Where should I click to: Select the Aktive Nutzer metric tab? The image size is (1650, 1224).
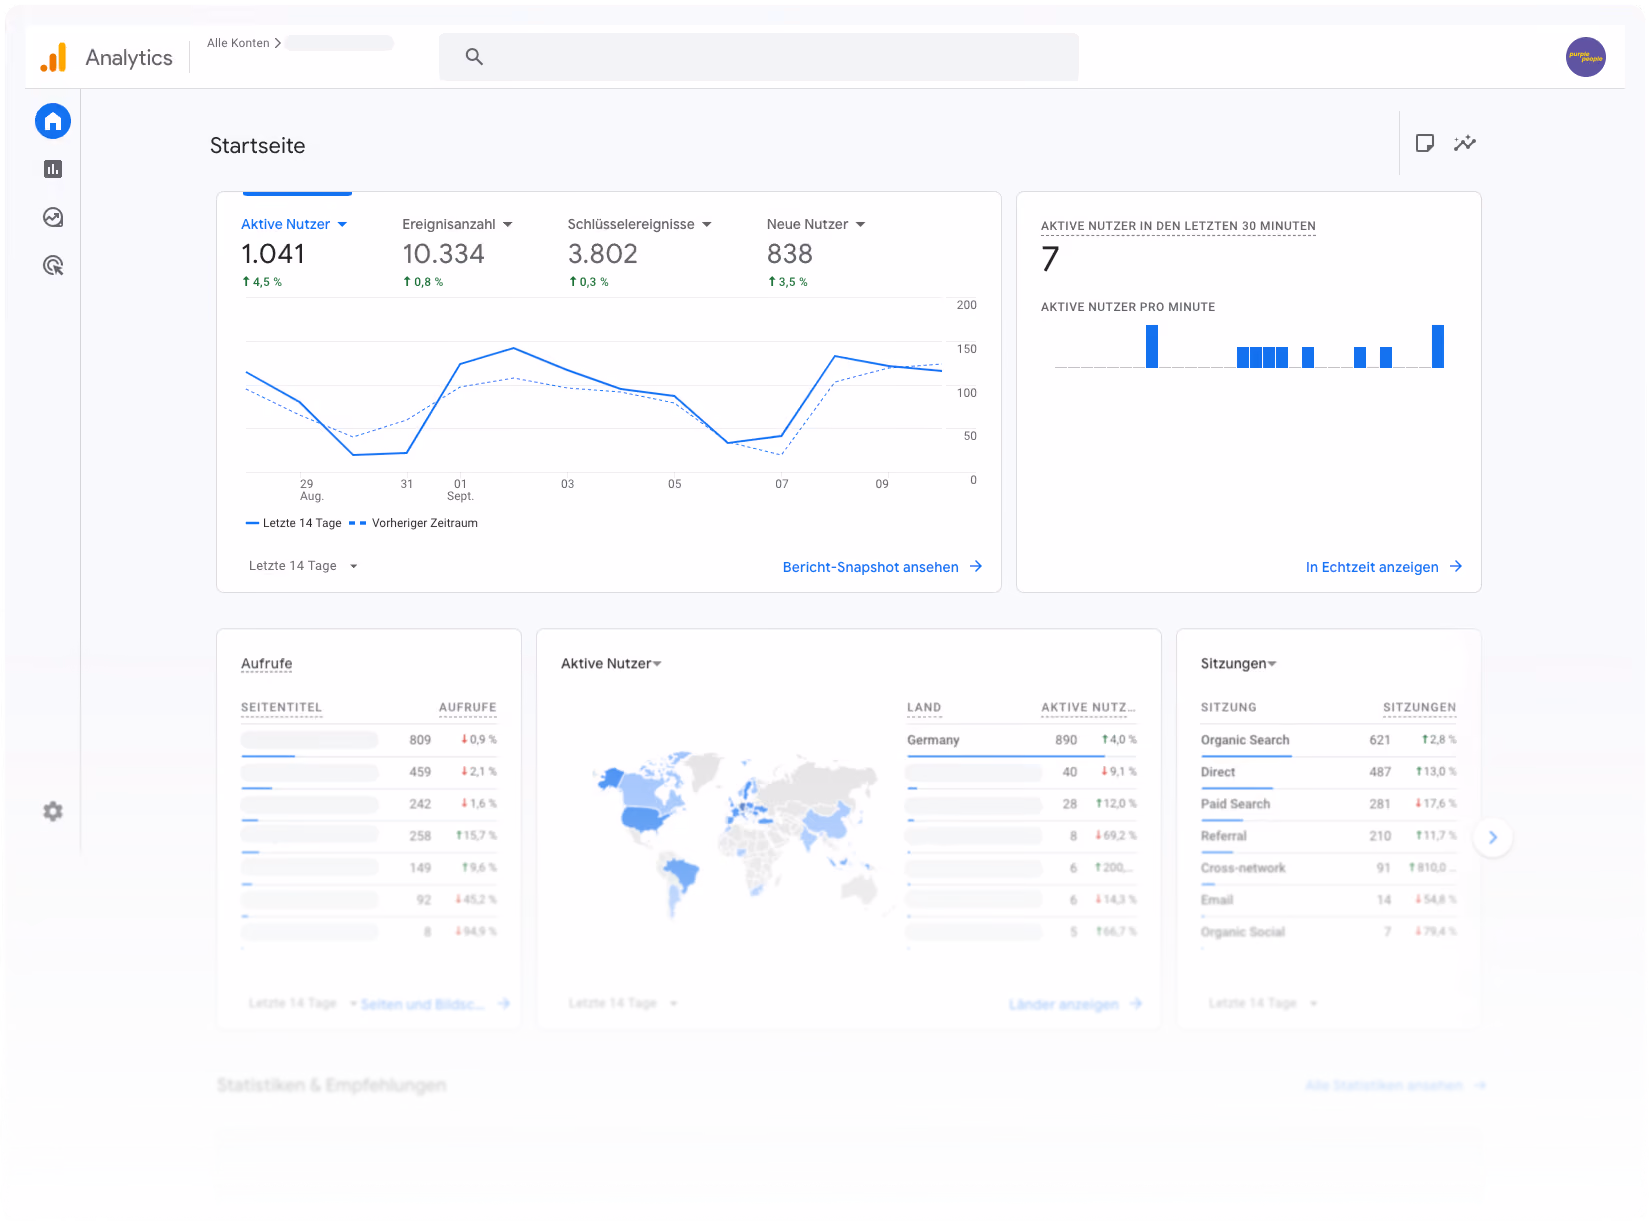coord(294,253)
